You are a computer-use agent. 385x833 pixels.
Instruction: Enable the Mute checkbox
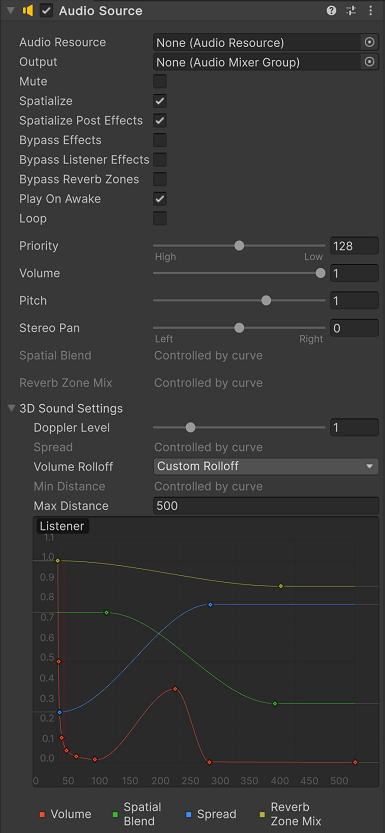160,81
